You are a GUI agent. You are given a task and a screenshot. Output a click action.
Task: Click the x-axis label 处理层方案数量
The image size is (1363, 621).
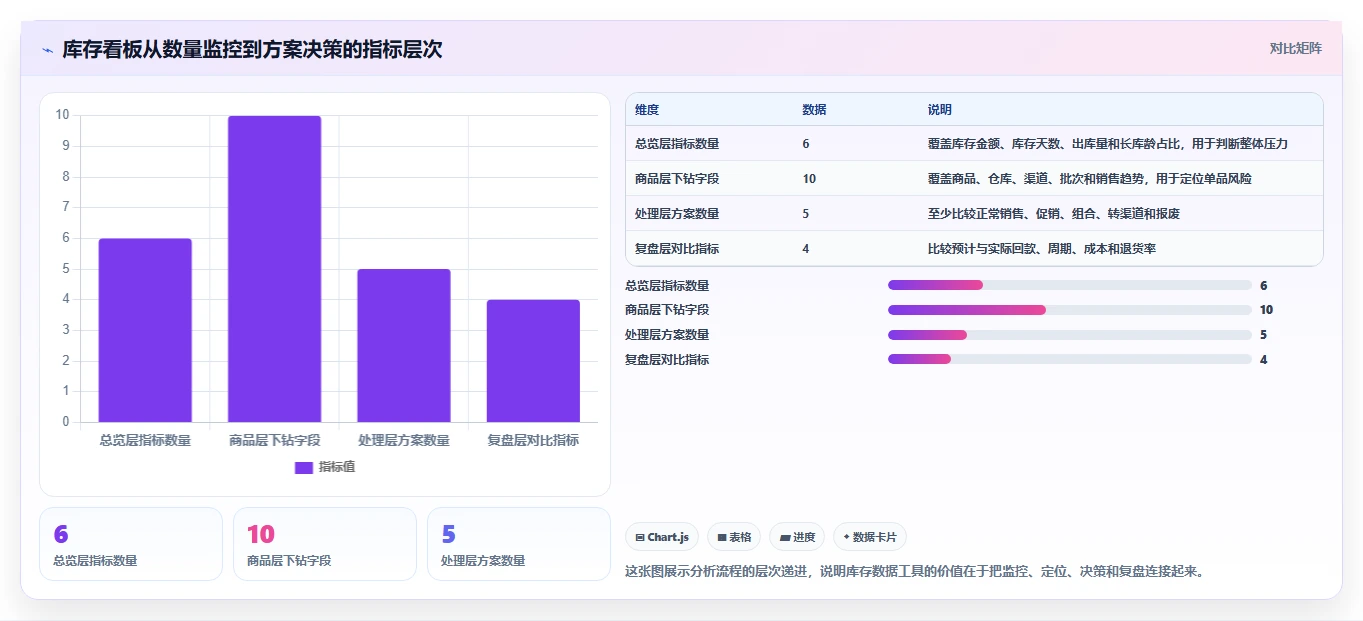tap(404, 440)
